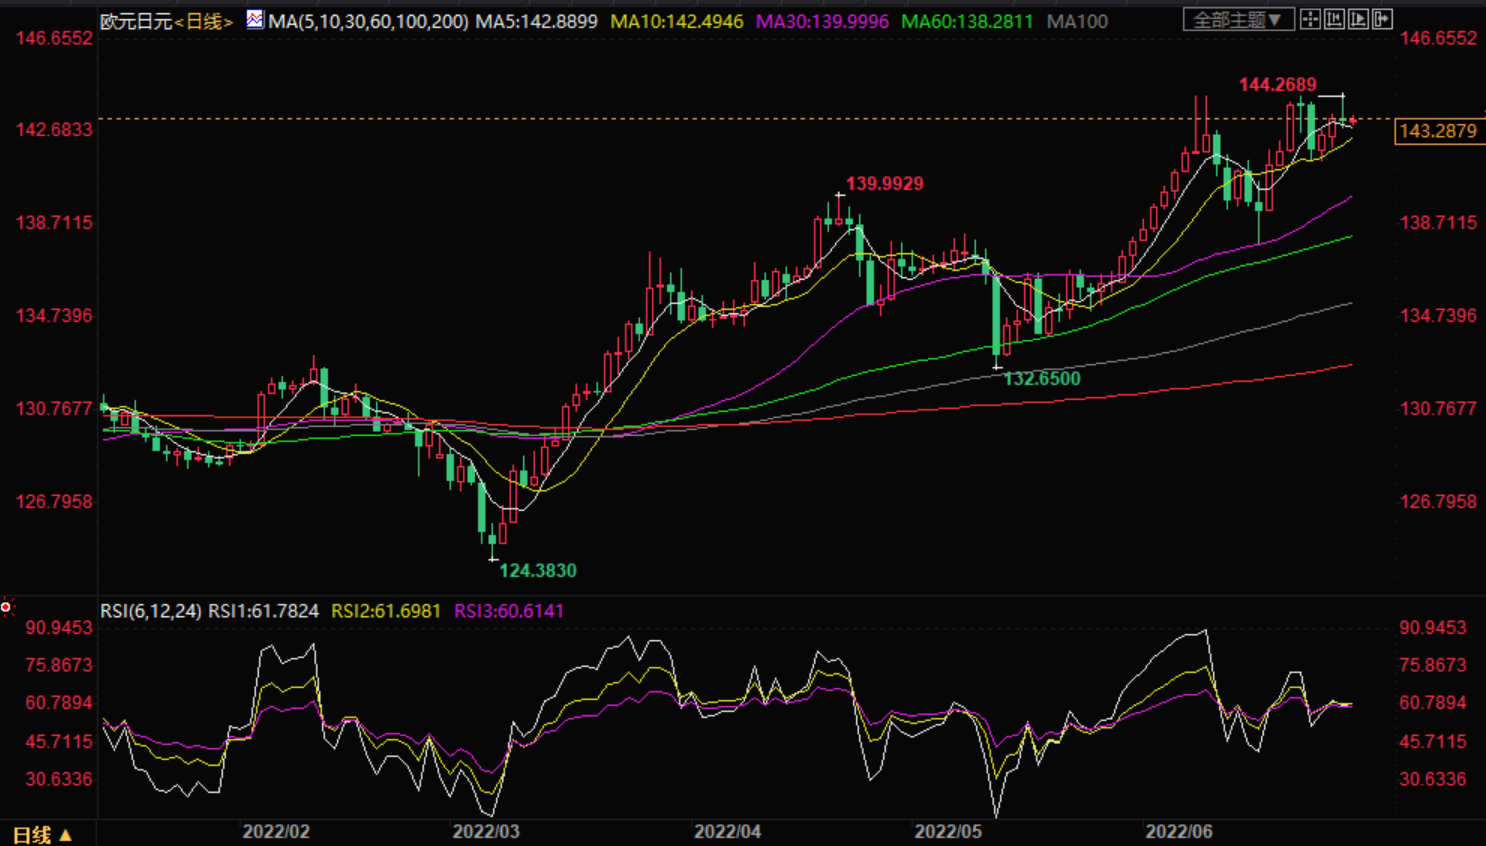
Task: Click the 144.2689 high price label
Action: pos(1277,85)
